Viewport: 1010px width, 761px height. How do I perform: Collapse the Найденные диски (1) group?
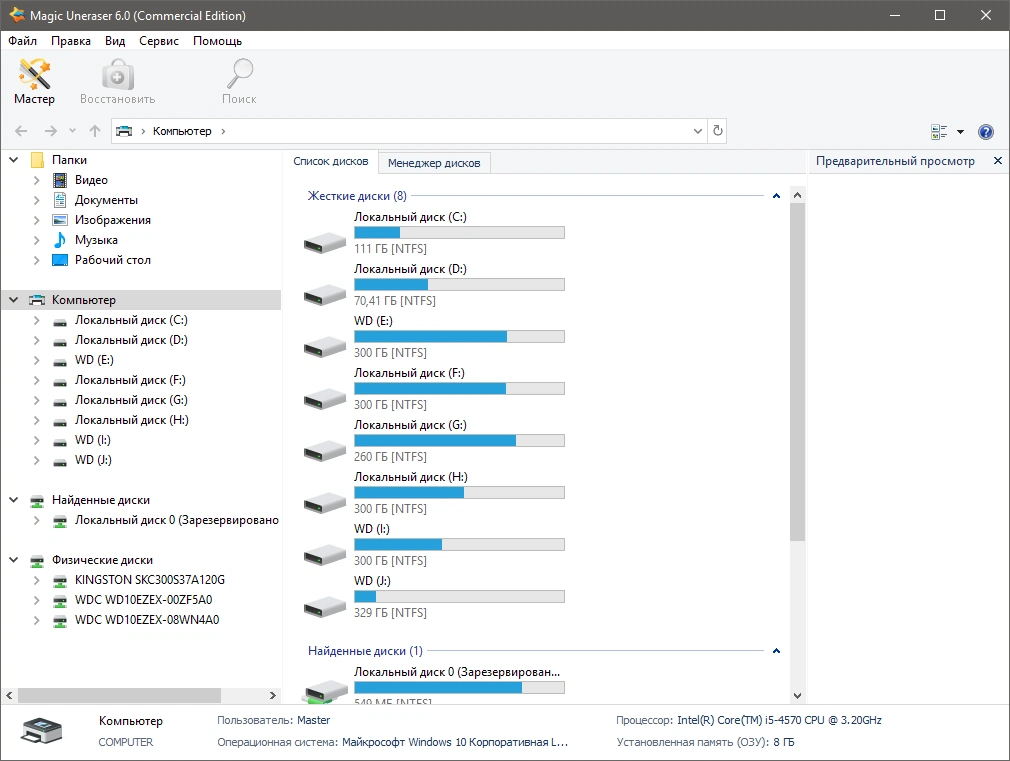point(776,651)
